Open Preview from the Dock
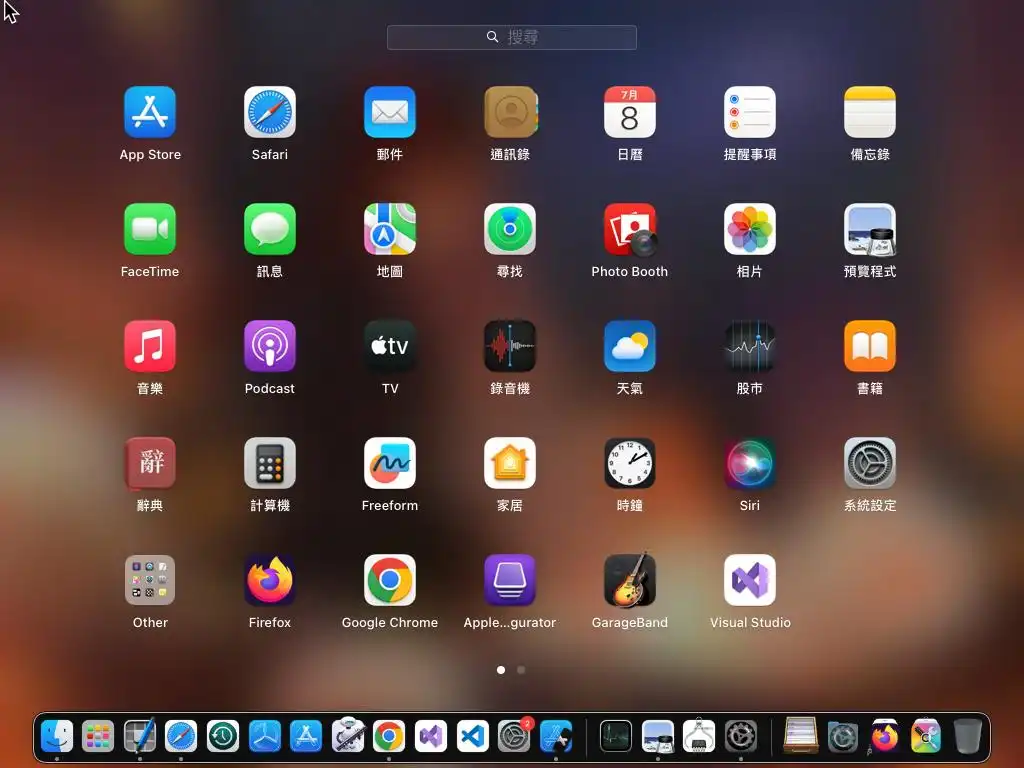1024x768 pixels. click(658, 736)
